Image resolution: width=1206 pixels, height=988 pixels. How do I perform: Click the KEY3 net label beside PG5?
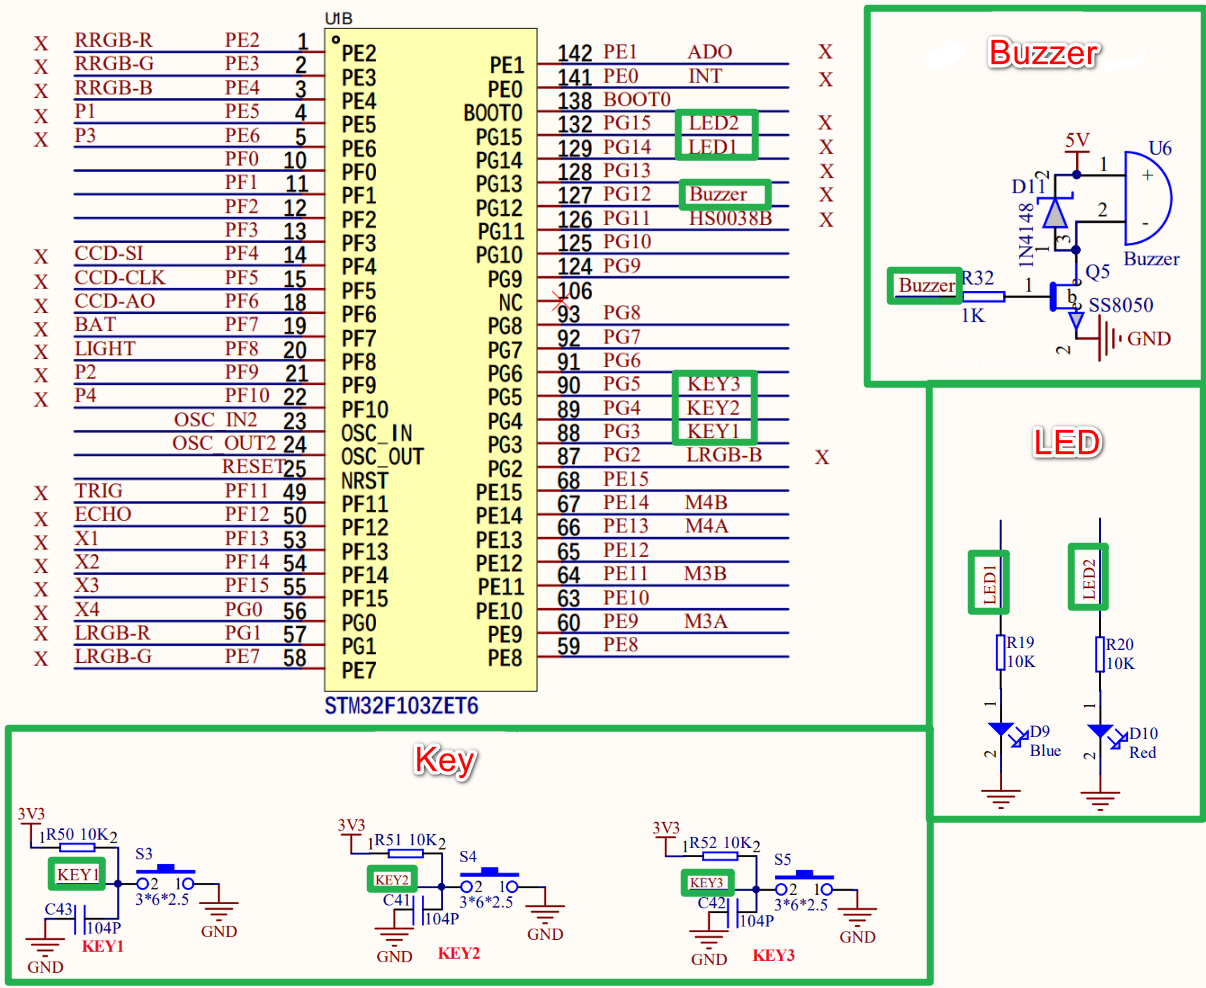[x=714, y=384]
